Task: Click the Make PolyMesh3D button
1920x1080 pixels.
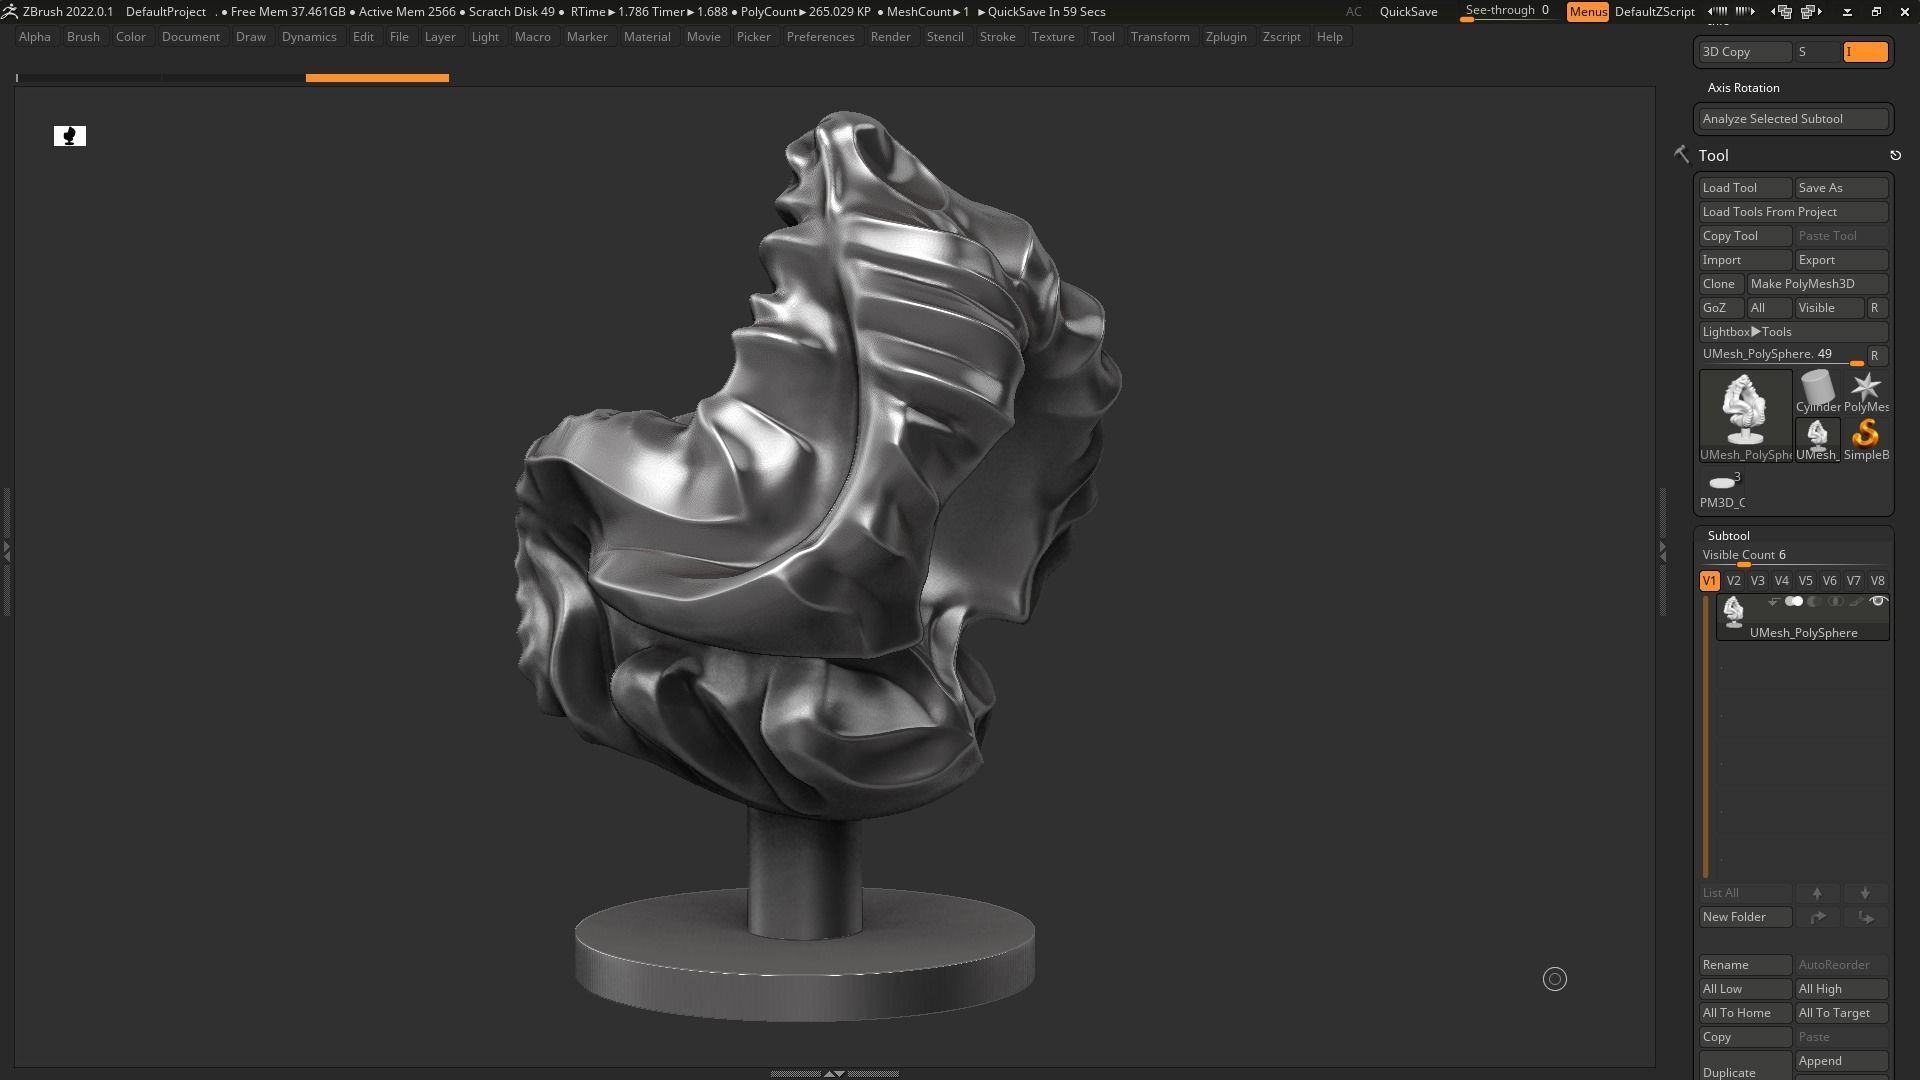Action: pos(1817,284)
